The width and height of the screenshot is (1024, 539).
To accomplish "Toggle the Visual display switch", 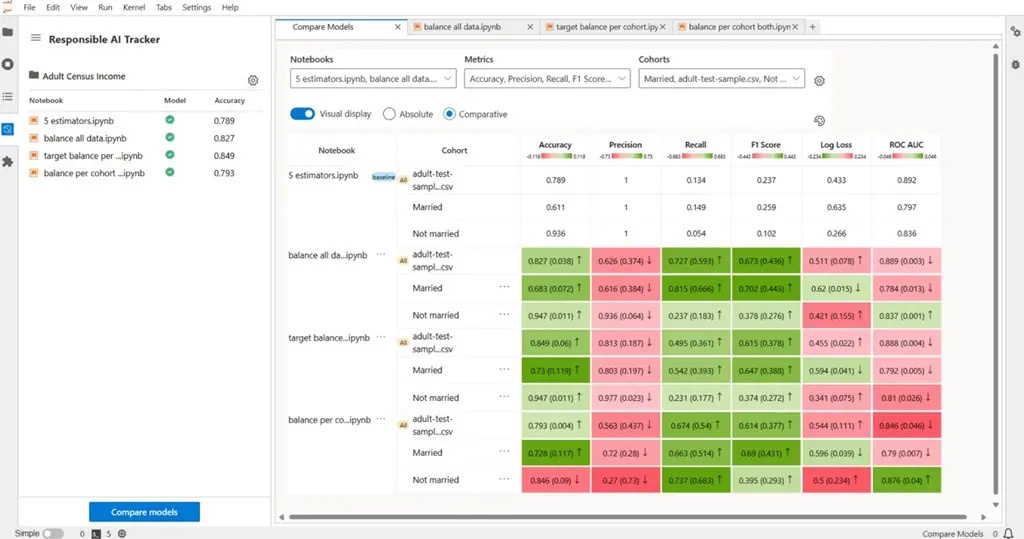I will pos(302,114).
